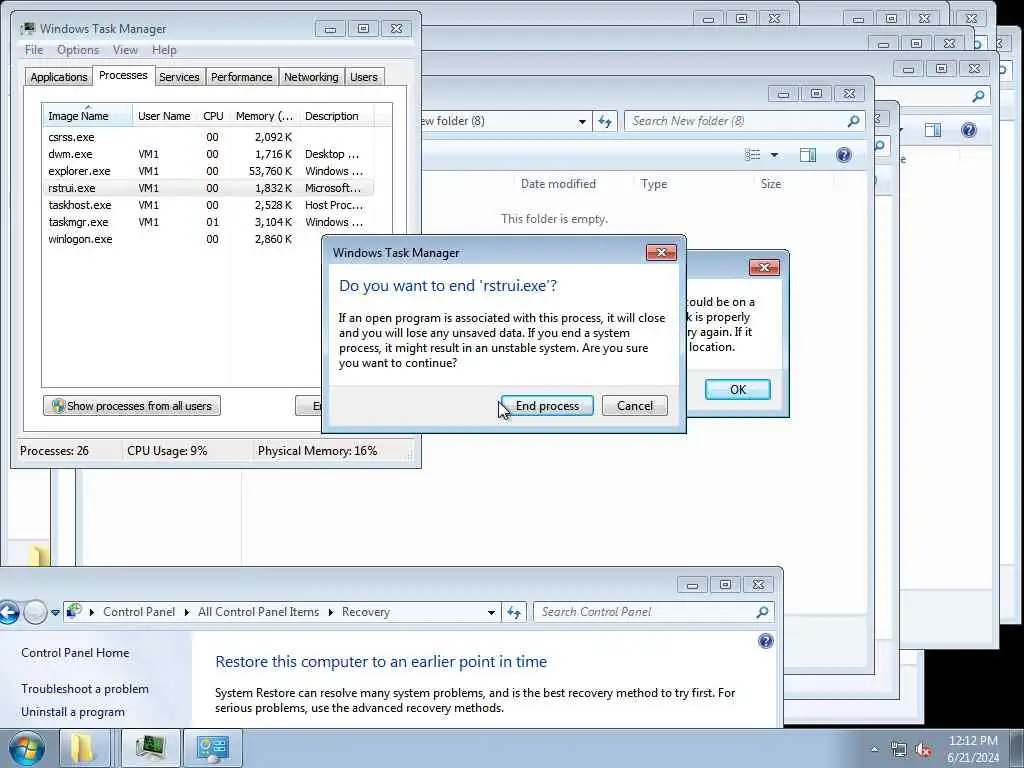Expand the New folder (8) address dropdown

point(582,121)
